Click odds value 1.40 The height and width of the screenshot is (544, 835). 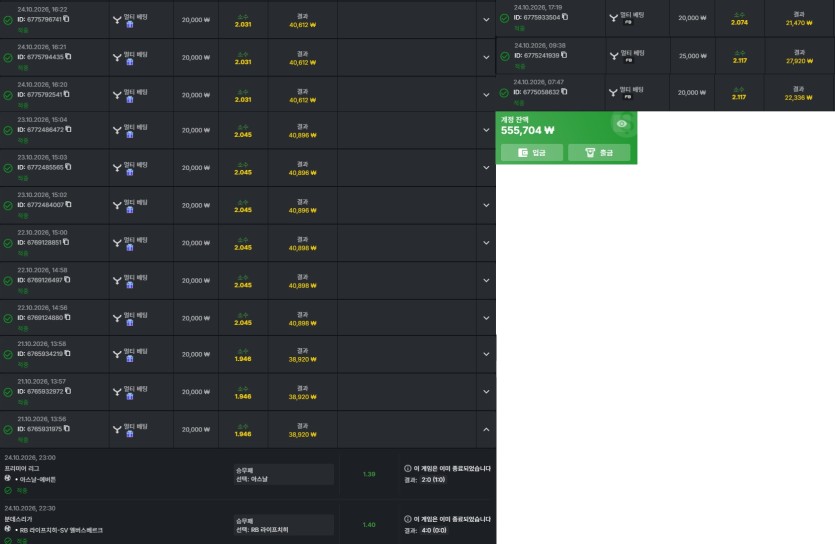(x=369, y=524)
